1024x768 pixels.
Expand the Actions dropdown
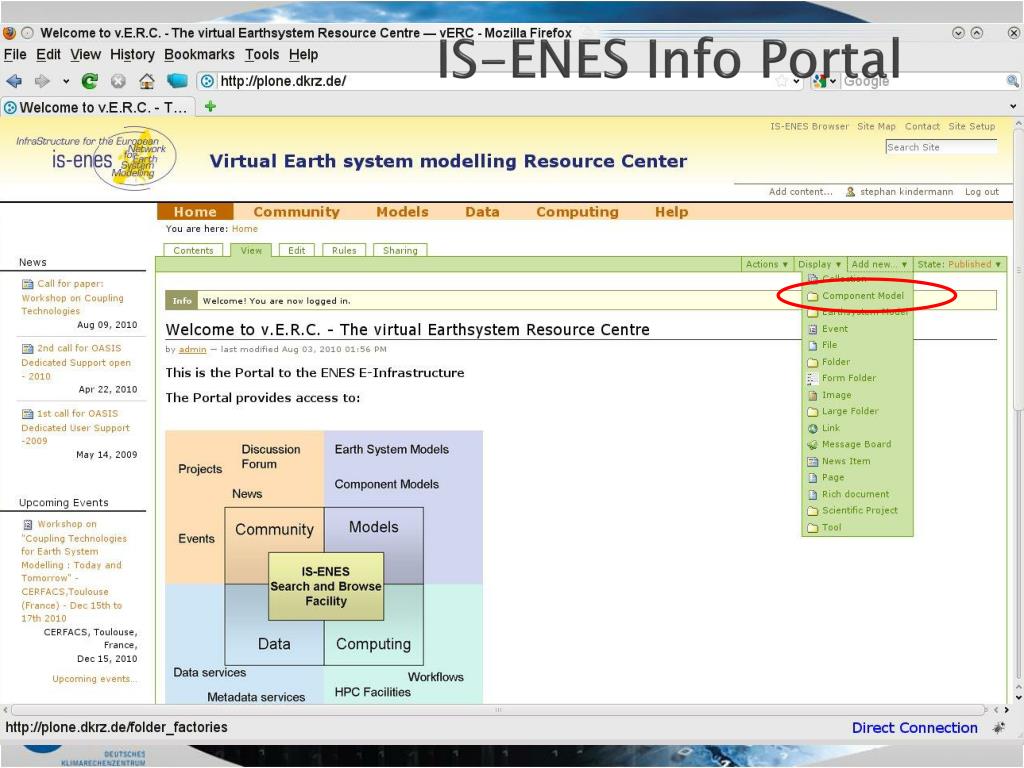[x=767, y=264]
